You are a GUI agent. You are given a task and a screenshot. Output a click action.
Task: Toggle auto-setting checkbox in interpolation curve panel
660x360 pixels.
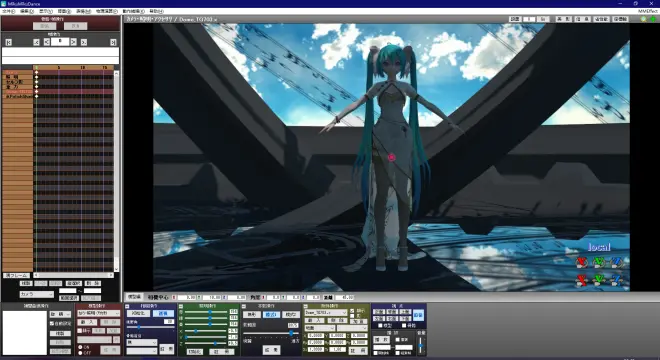(x=52, y=323)
